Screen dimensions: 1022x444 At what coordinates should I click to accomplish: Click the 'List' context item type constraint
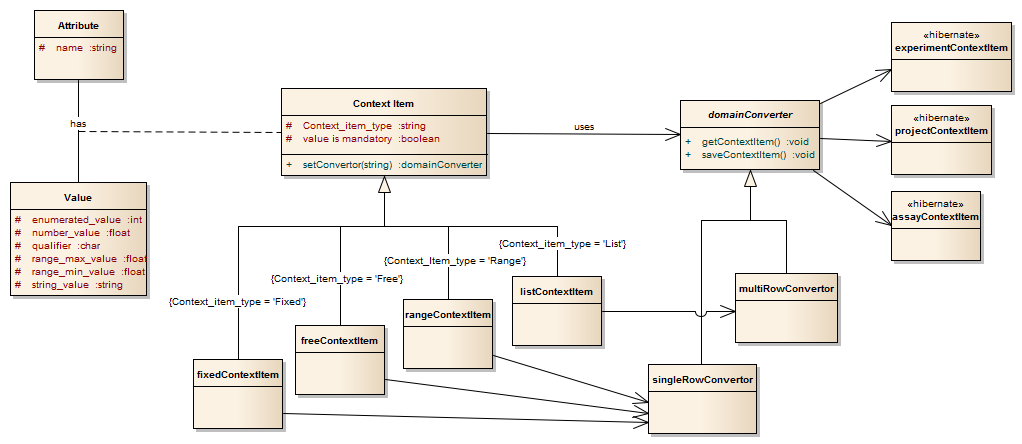tap(562, 243)
